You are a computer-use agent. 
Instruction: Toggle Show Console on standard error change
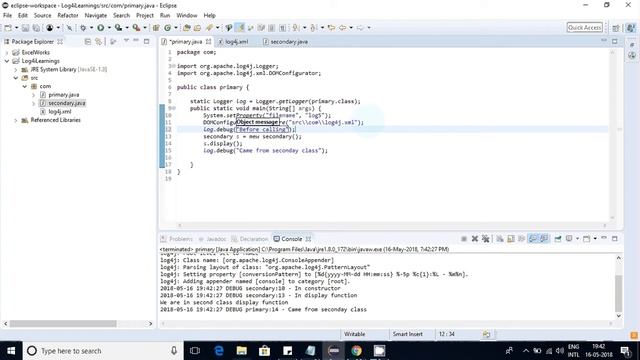(544, 239)
